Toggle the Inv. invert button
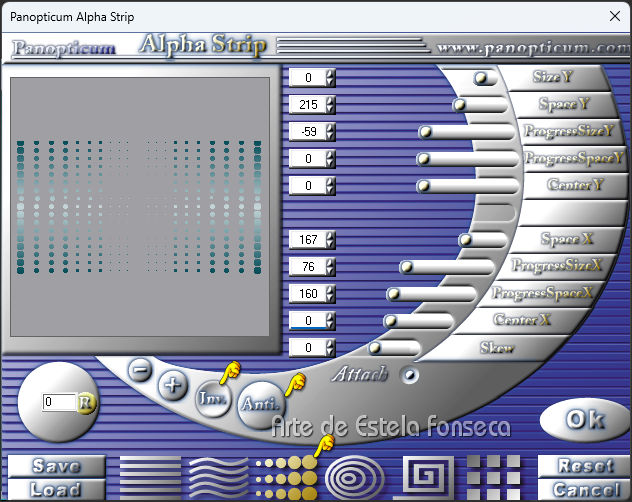 pos(213,398)
